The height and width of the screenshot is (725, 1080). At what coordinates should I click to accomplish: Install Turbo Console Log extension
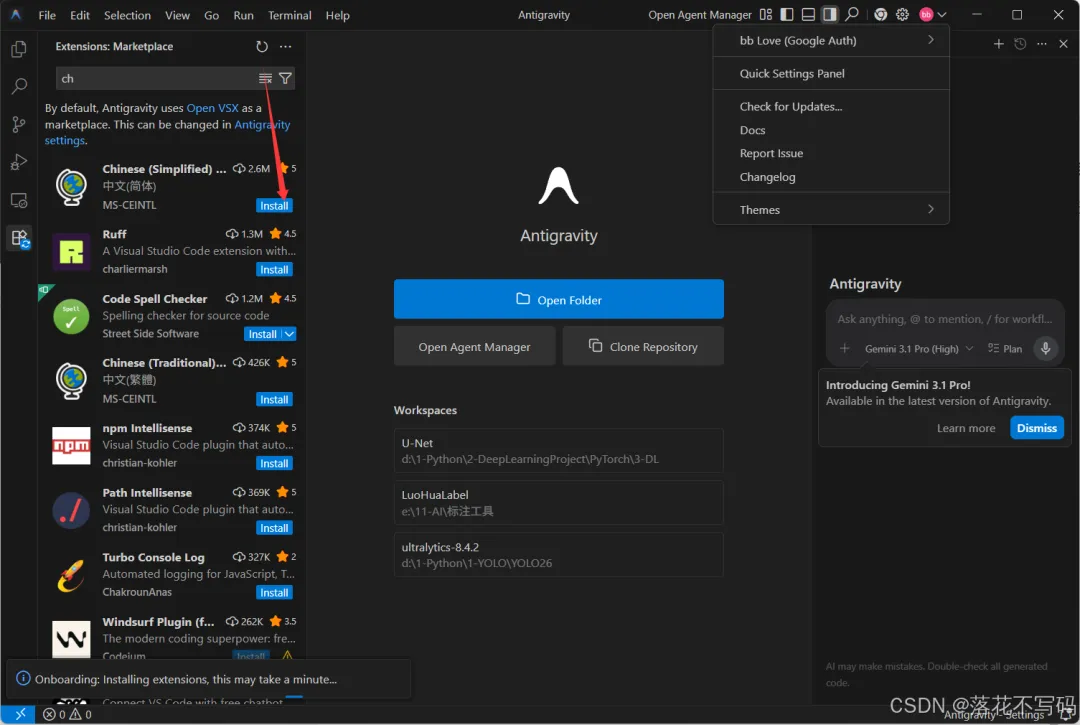274,592
